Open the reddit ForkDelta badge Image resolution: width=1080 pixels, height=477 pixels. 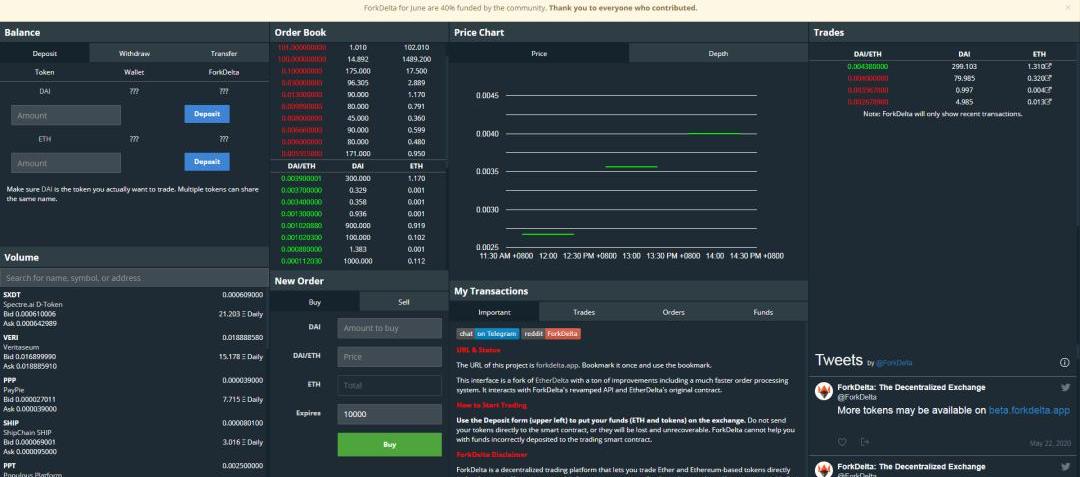(551, 334)
